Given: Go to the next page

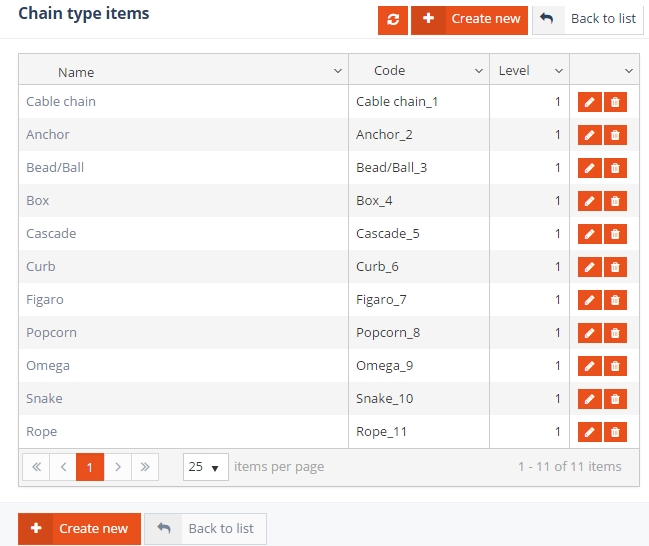Looking at the screenshot, I should 118,467.
